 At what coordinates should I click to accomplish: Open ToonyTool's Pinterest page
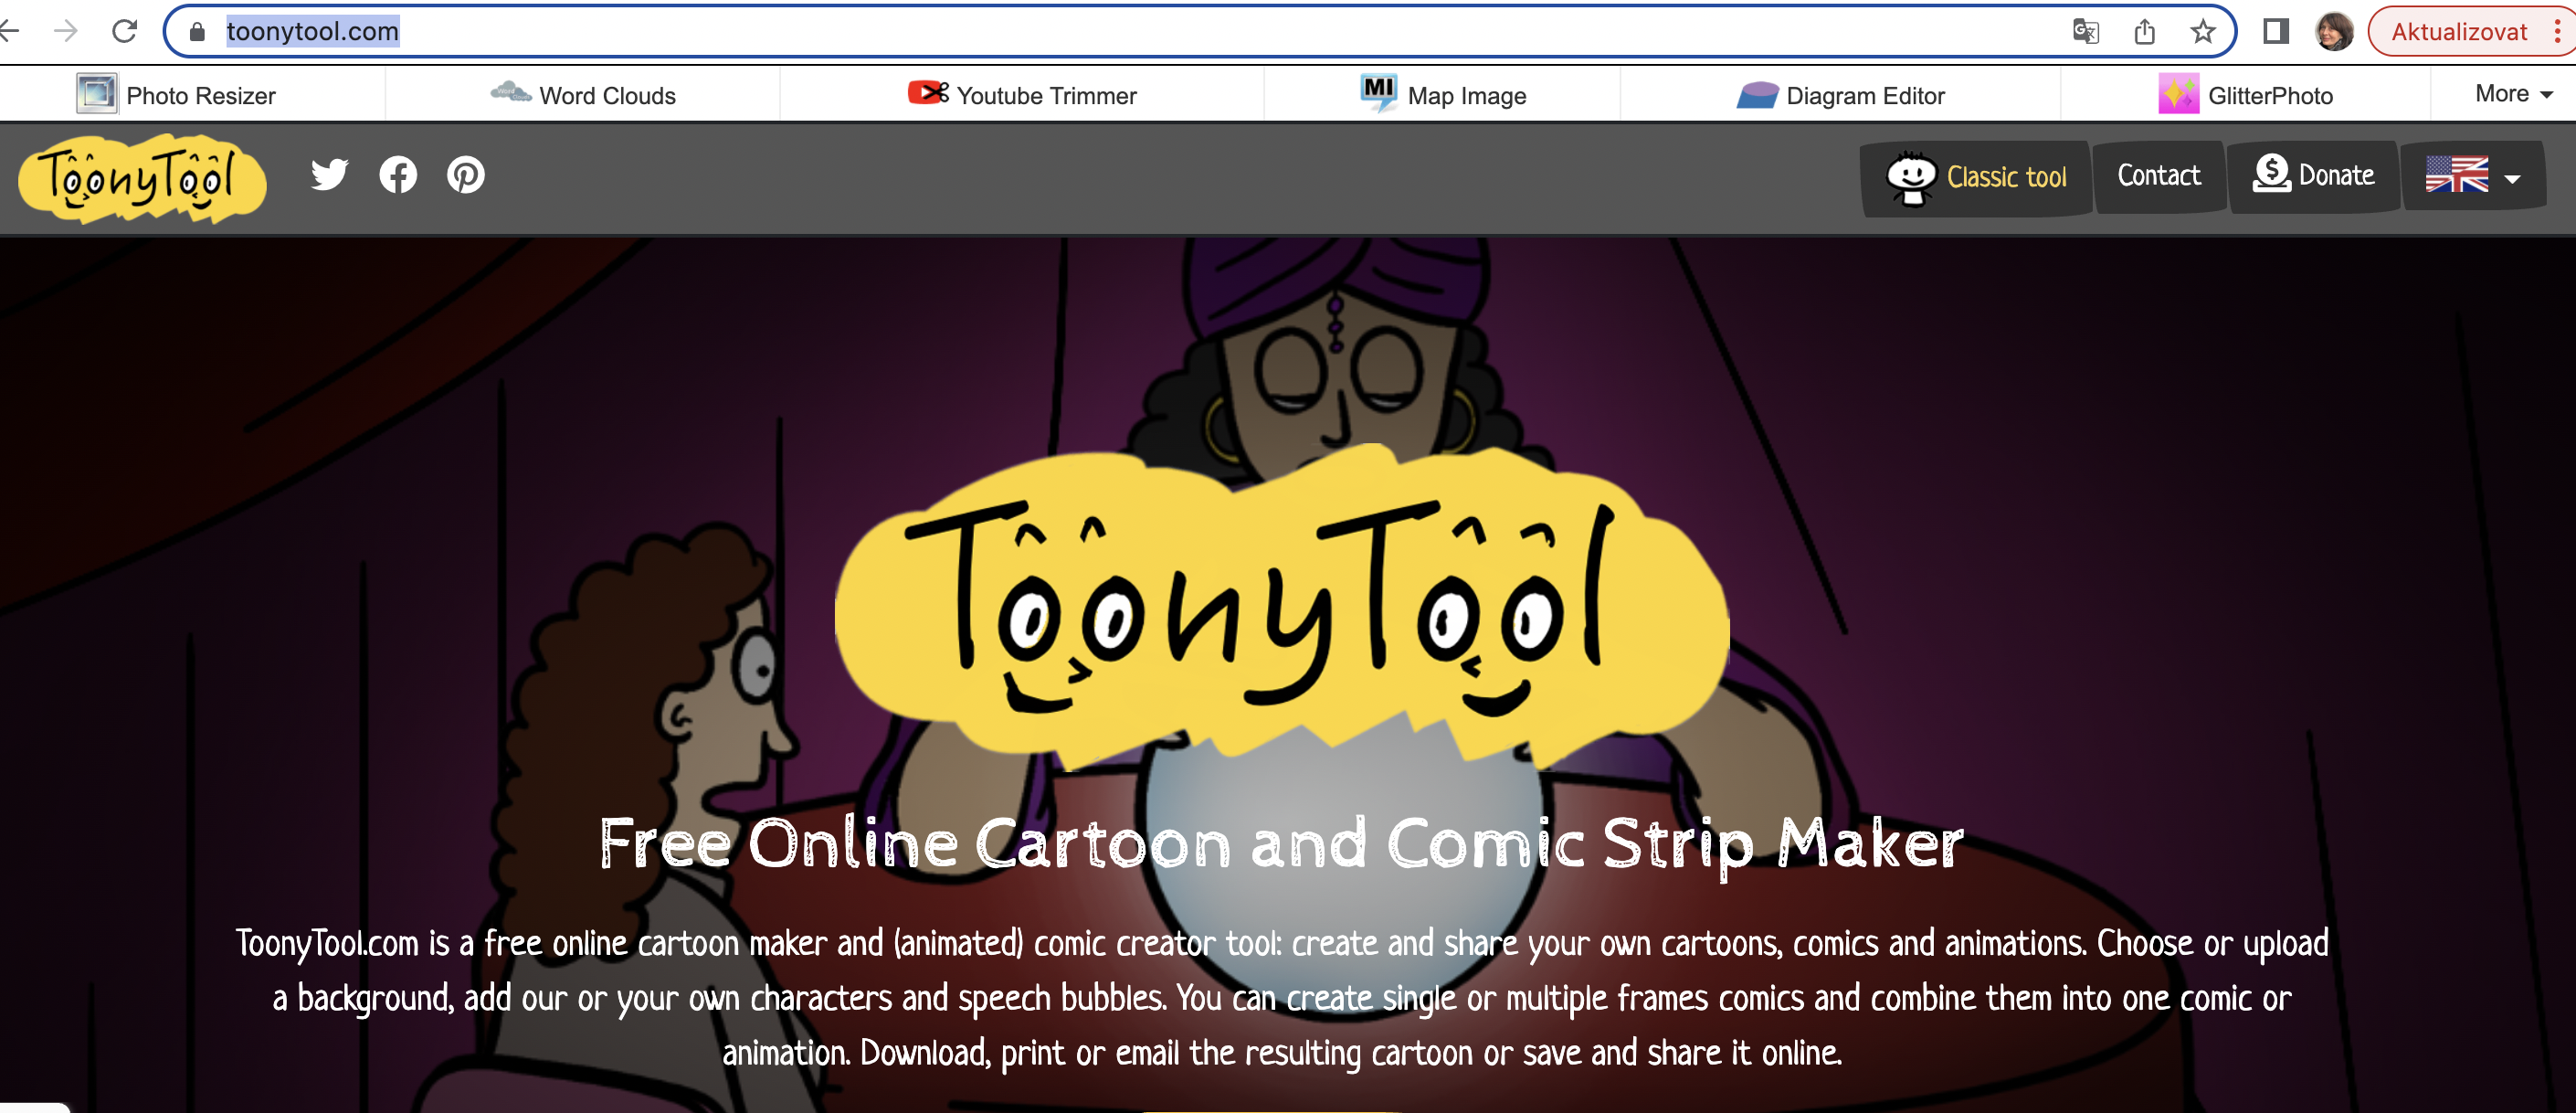(x=466, y=175)
